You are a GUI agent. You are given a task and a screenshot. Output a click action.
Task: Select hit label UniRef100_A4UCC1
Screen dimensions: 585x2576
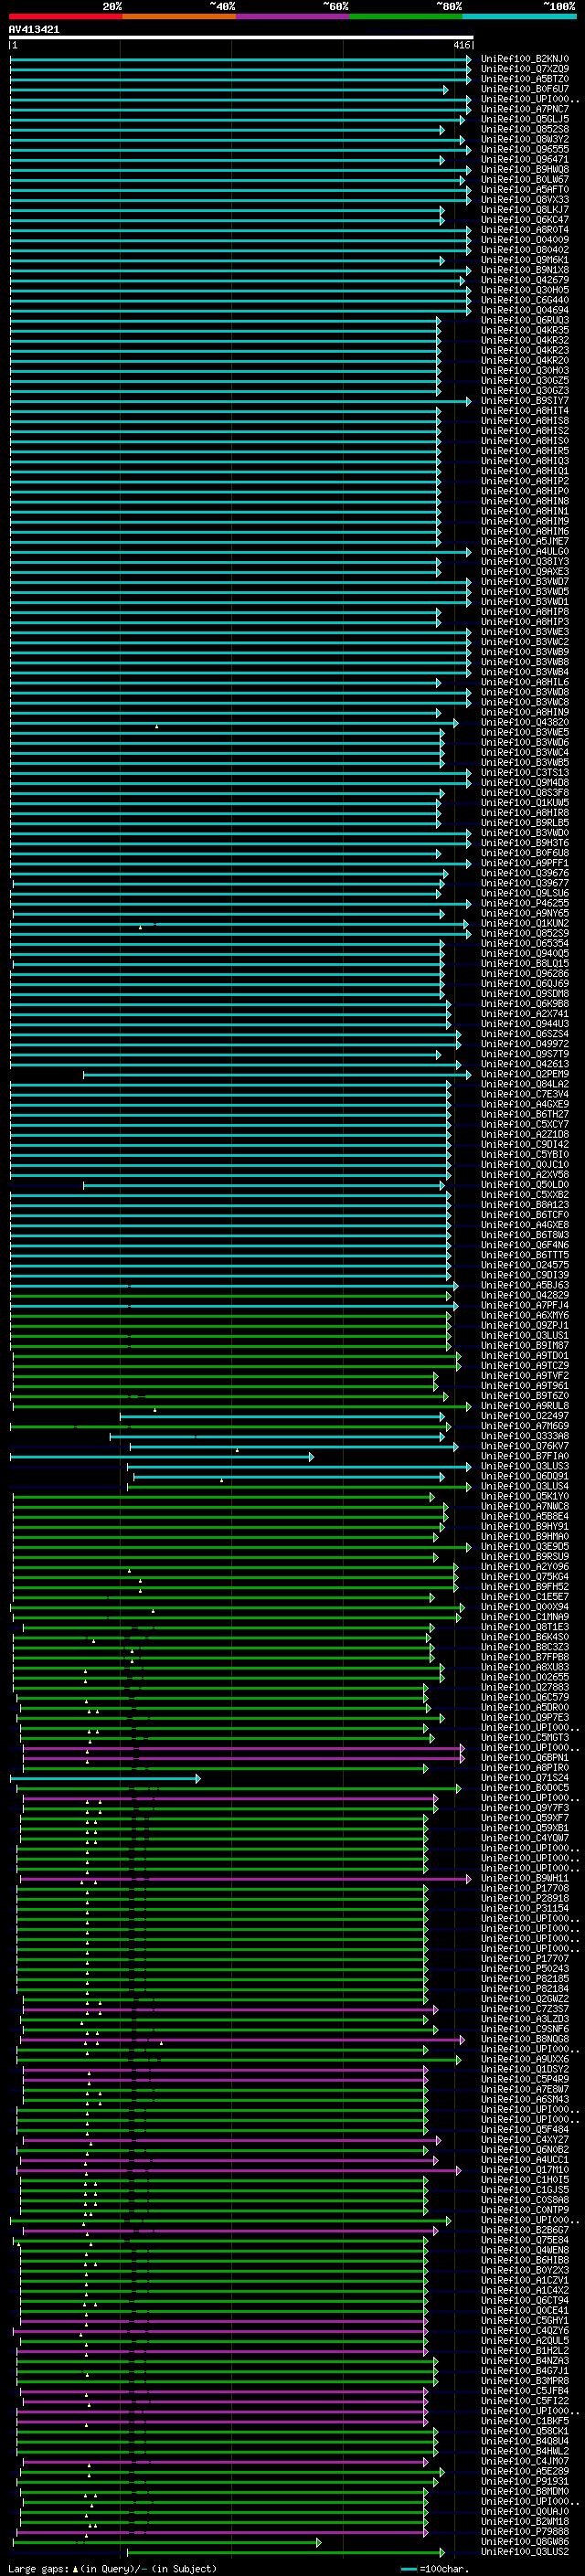pyautogui.click(x=525, y=2160)
